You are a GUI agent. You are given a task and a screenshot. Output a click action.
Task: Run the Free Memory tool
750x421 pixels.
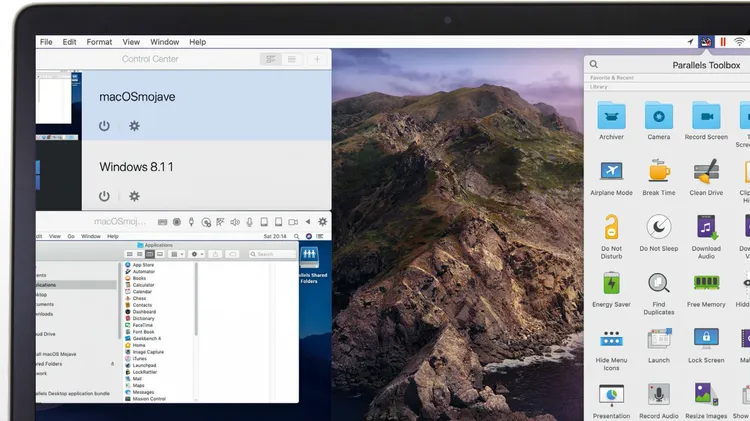click(x=706, y=284)
